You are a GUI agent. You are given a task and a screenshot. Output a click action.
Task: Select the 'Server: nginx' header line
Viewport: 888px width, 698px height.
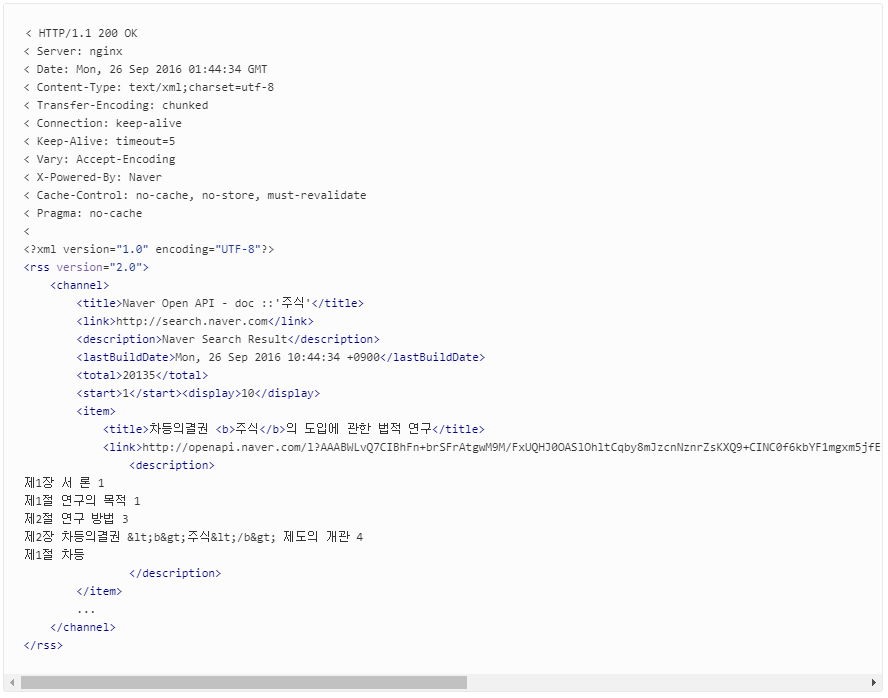(73, 52)
